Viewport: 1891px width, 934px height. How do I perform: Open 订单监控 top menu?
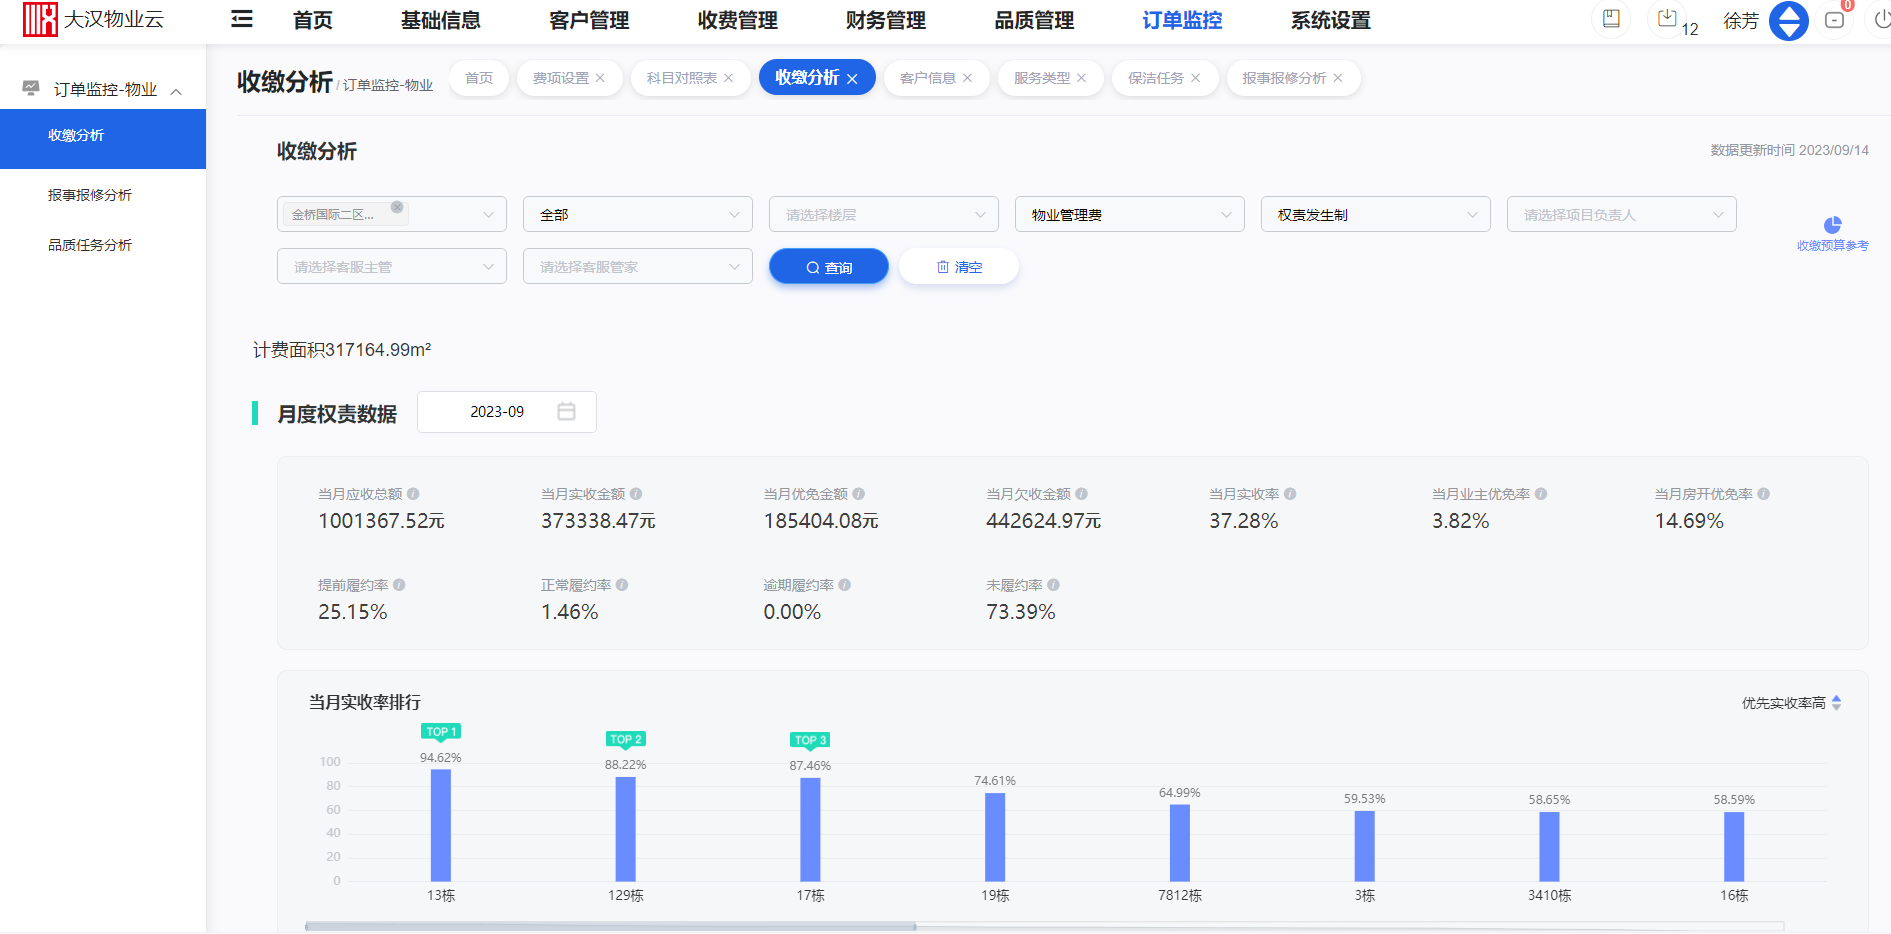coord(1182,20)
